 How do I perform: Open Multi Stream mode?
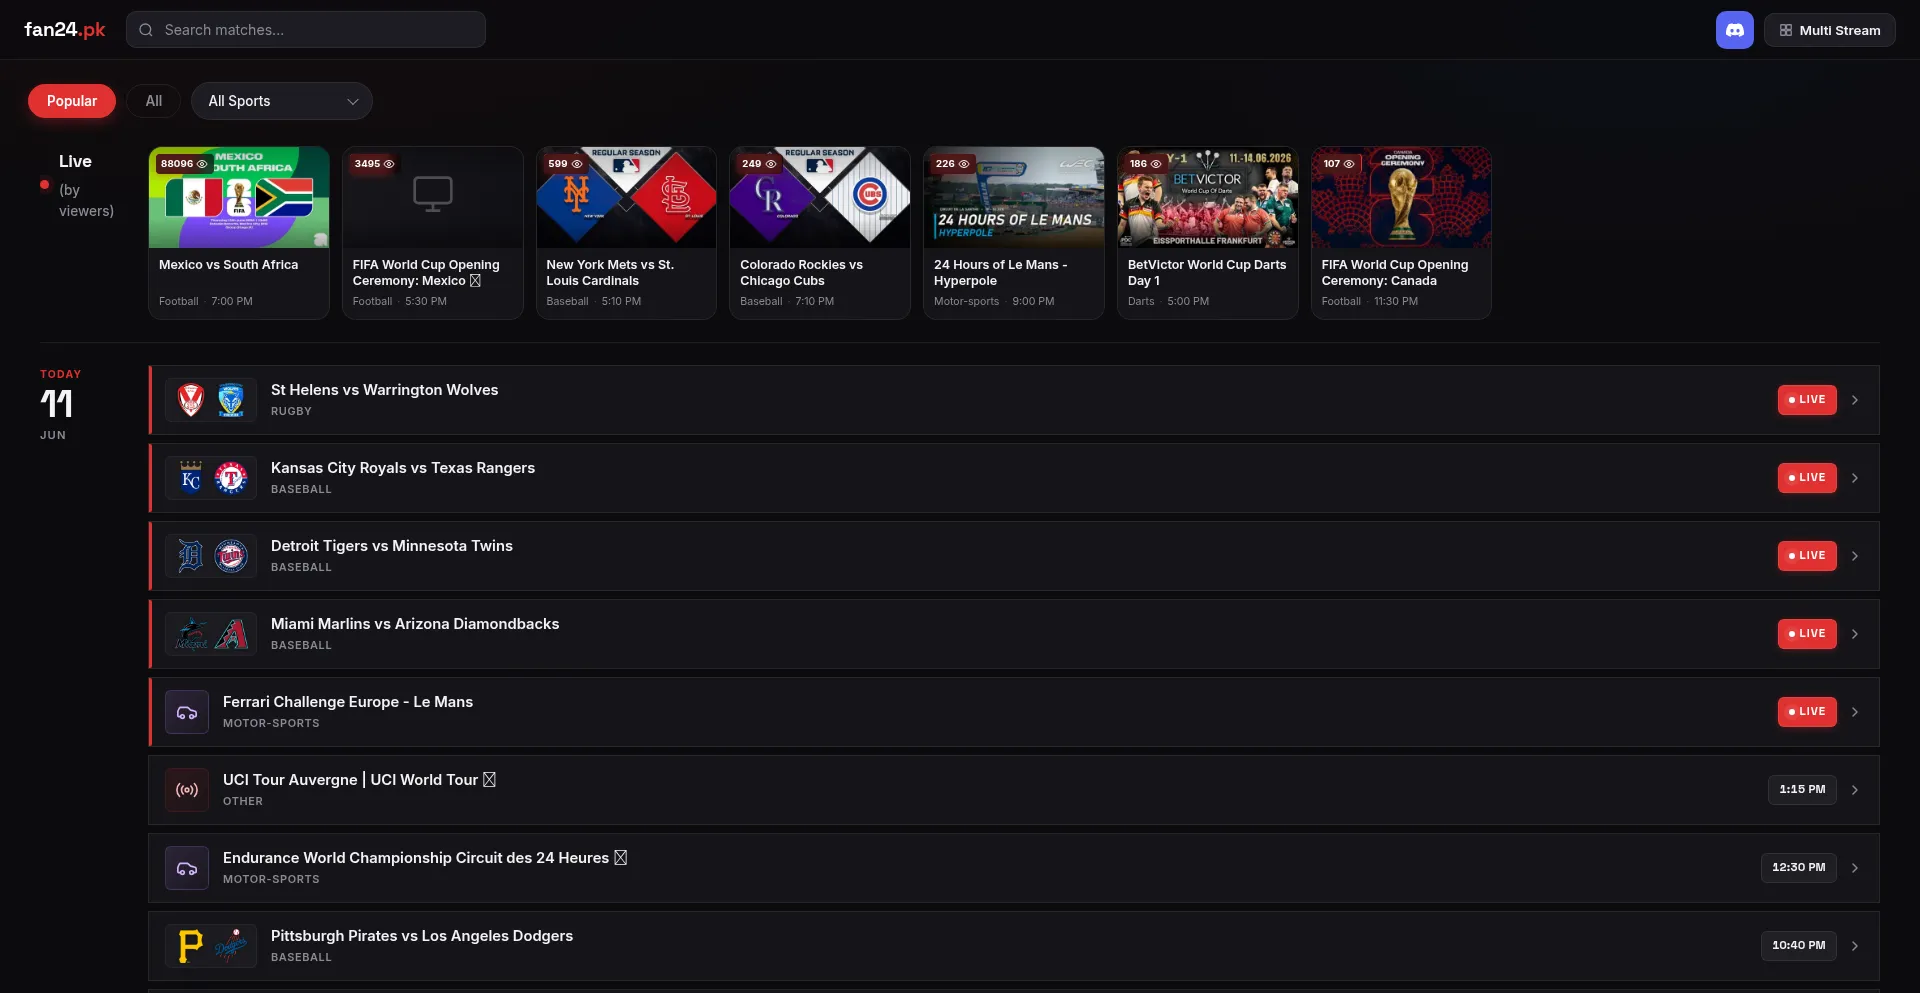pos(1829,30)
